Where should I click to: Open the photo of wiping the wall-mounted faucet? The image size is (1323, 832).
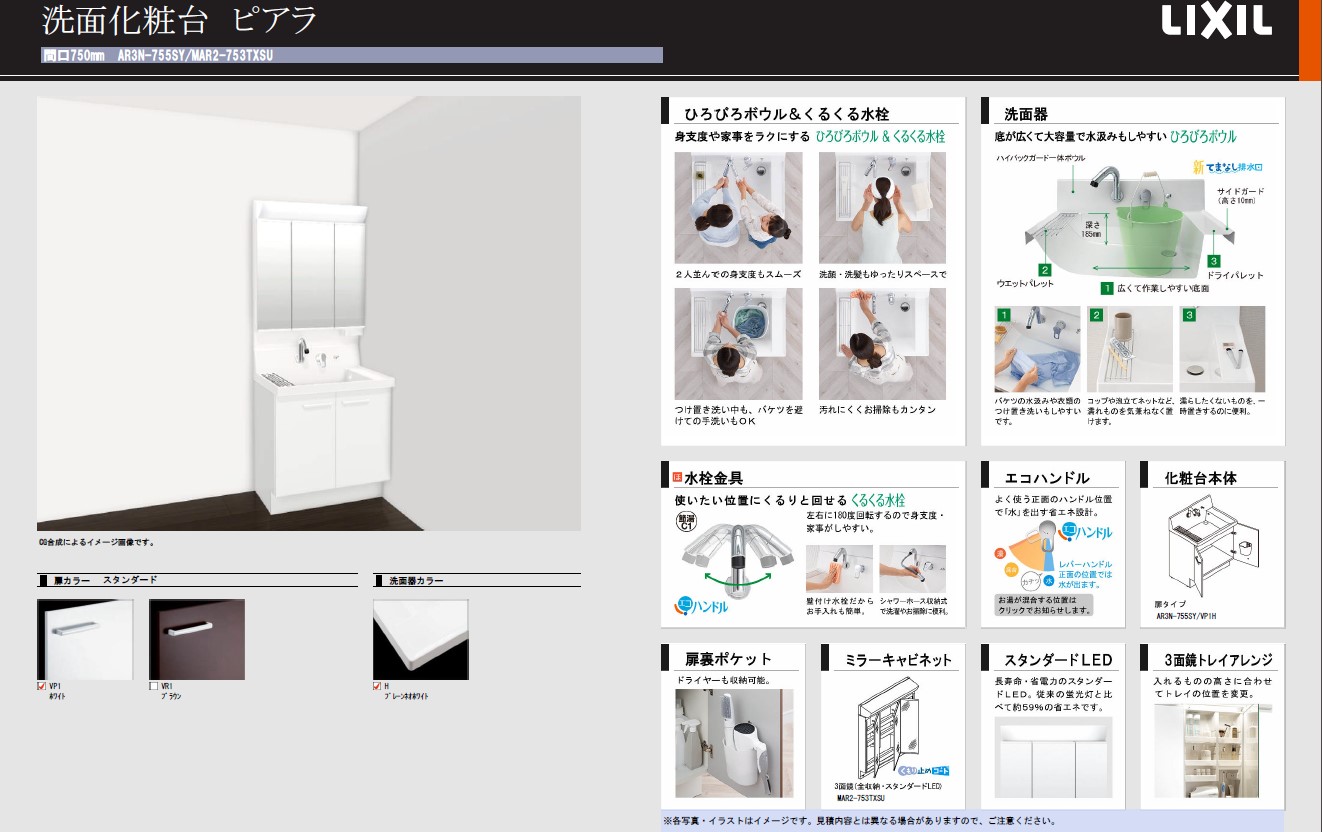(x=839, y=569)
